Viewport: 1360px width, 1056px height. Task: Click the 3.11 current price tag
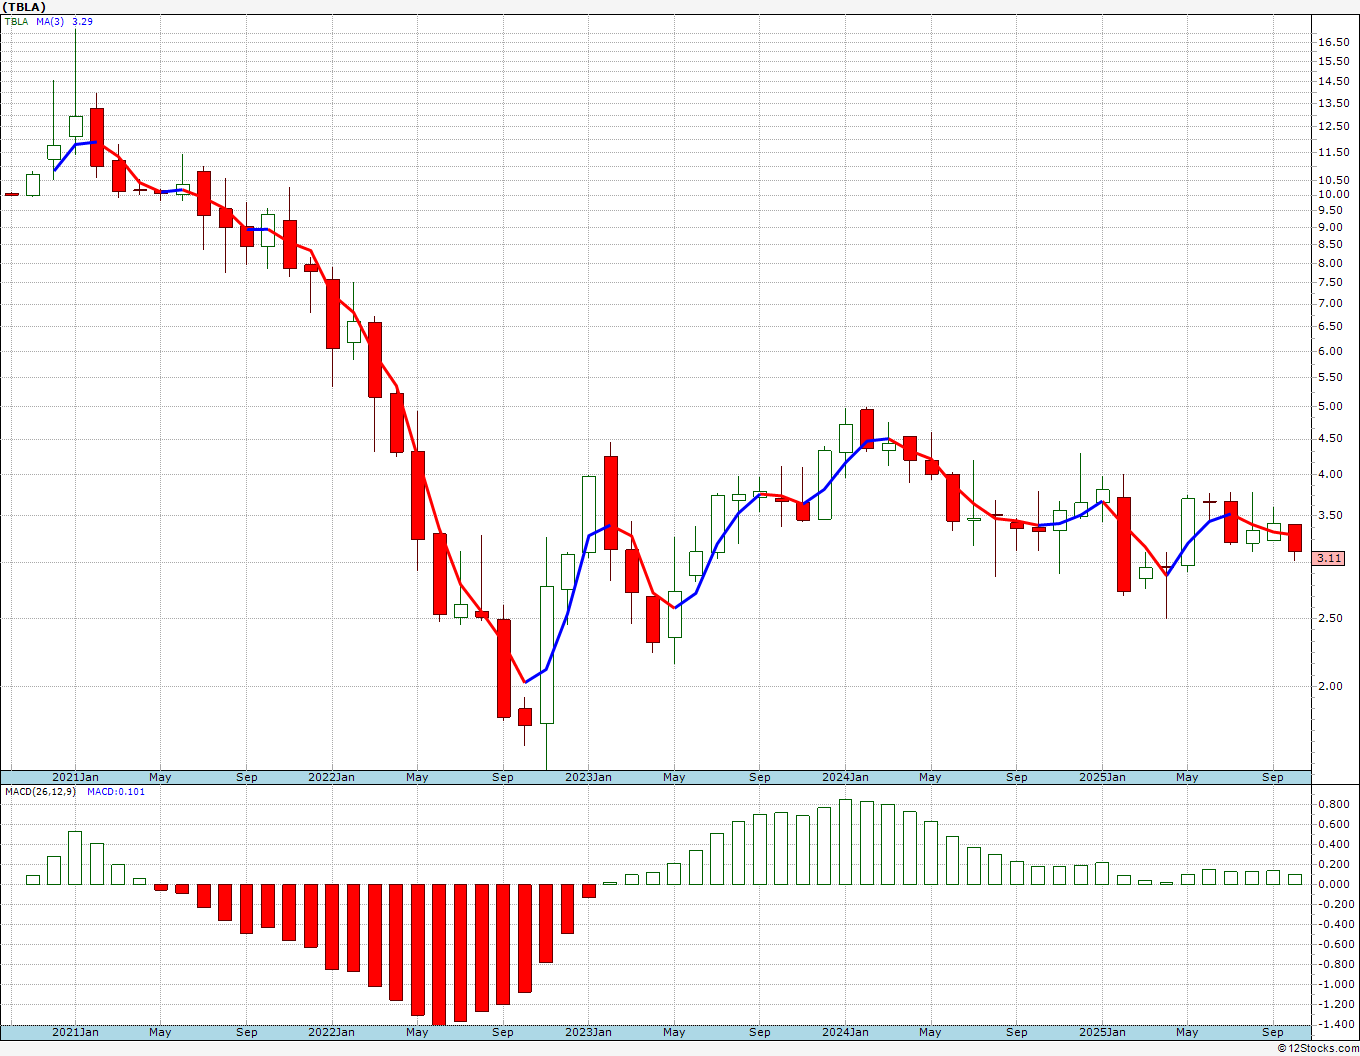(x=1329, y=558)
